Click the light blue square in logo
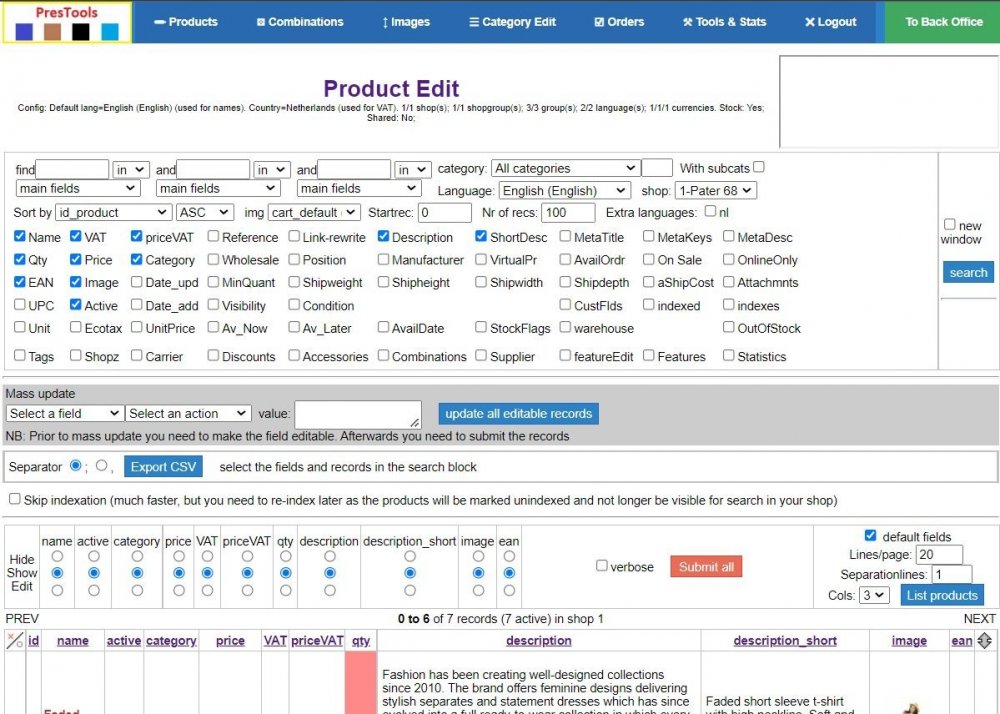The image size is (1000, 714). 110,31
